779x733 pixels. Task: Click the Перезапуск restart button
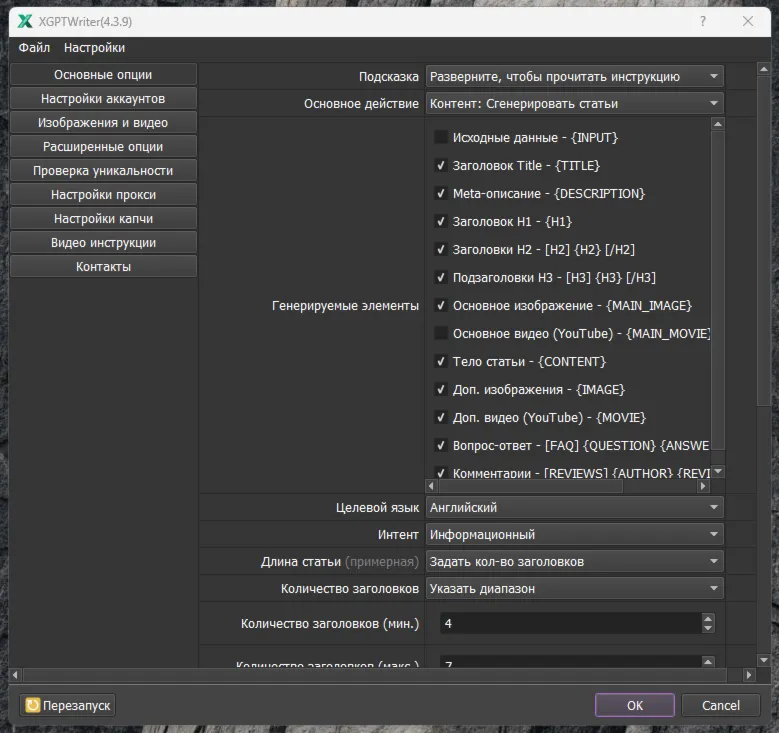(68, 705)
